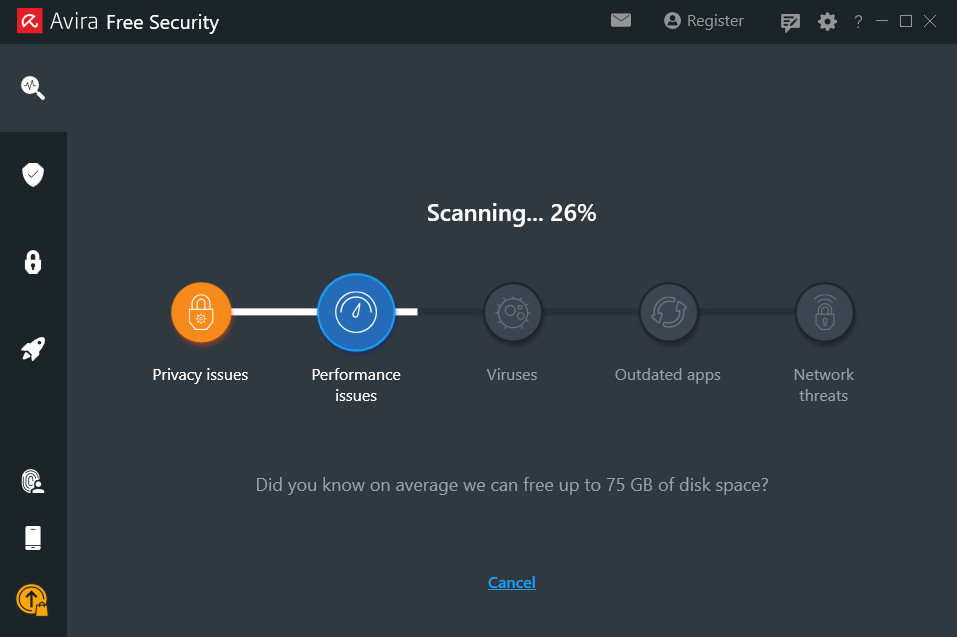Open the Status scan magnifier sidebar icon
This screenshot has height=637, width=957.
pos(33,88)
